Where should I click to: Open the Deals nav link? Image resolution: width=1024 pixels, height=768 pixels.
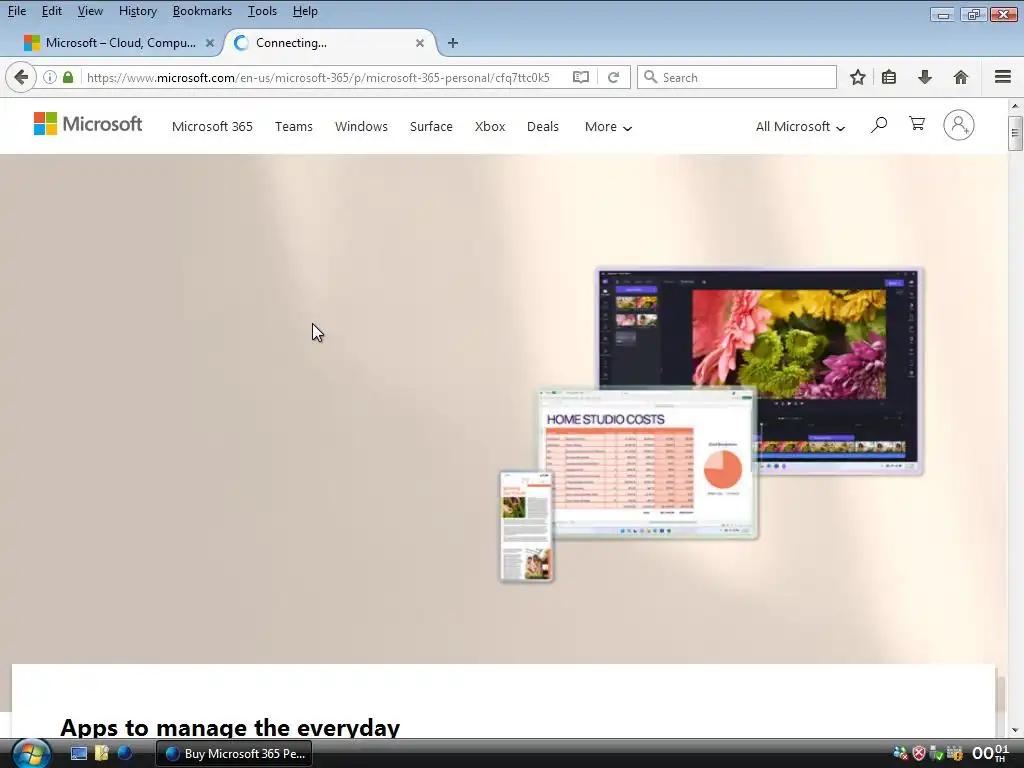point(543,127)
